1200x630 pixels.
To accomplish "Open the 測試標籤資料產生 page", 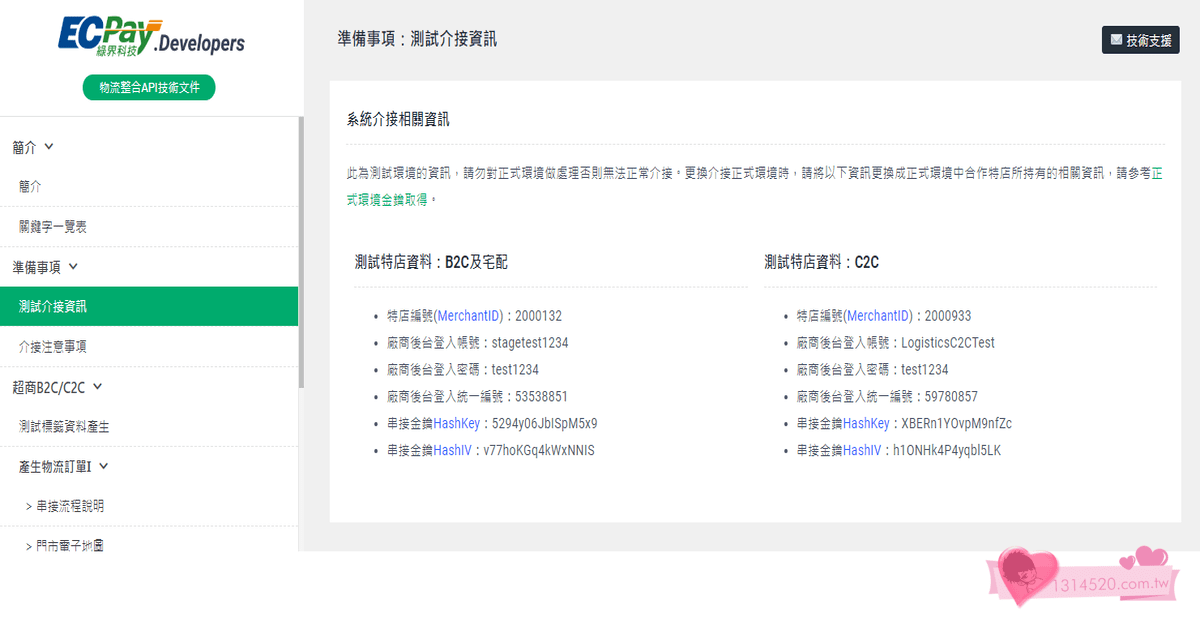I will click(x=65, y=426).
